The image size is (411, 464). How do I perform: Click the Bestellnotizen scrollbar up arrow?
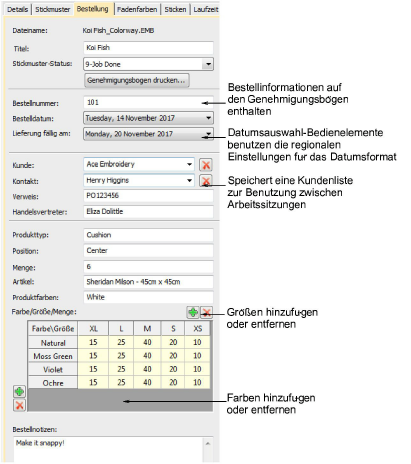[208, 444]
